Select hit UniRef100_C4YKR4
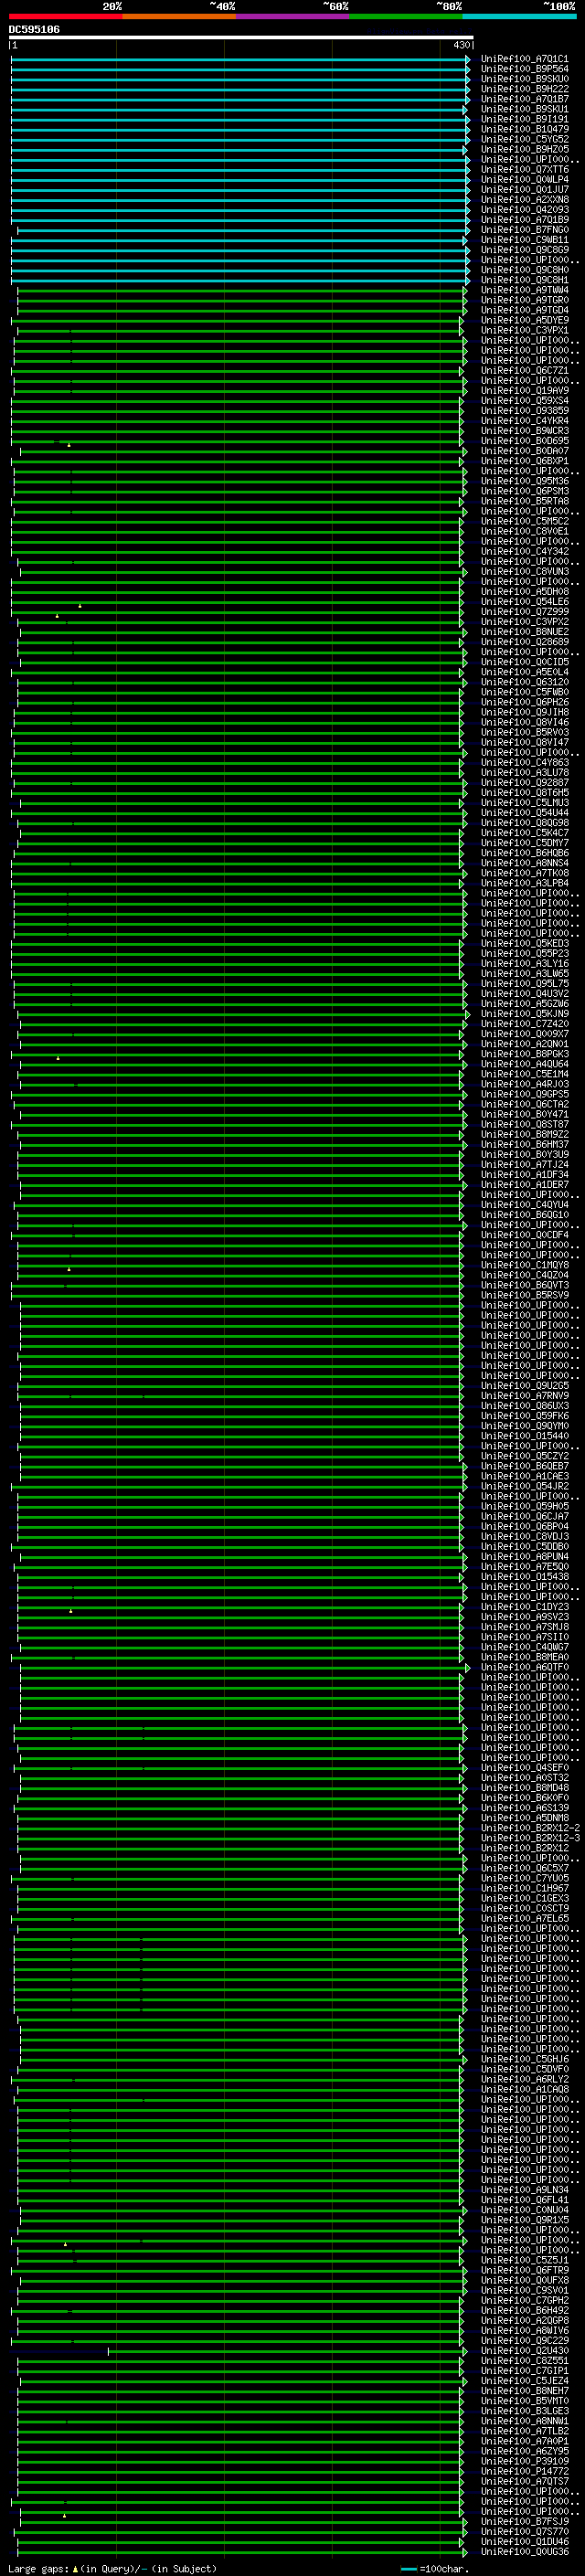 coord(524,421)
